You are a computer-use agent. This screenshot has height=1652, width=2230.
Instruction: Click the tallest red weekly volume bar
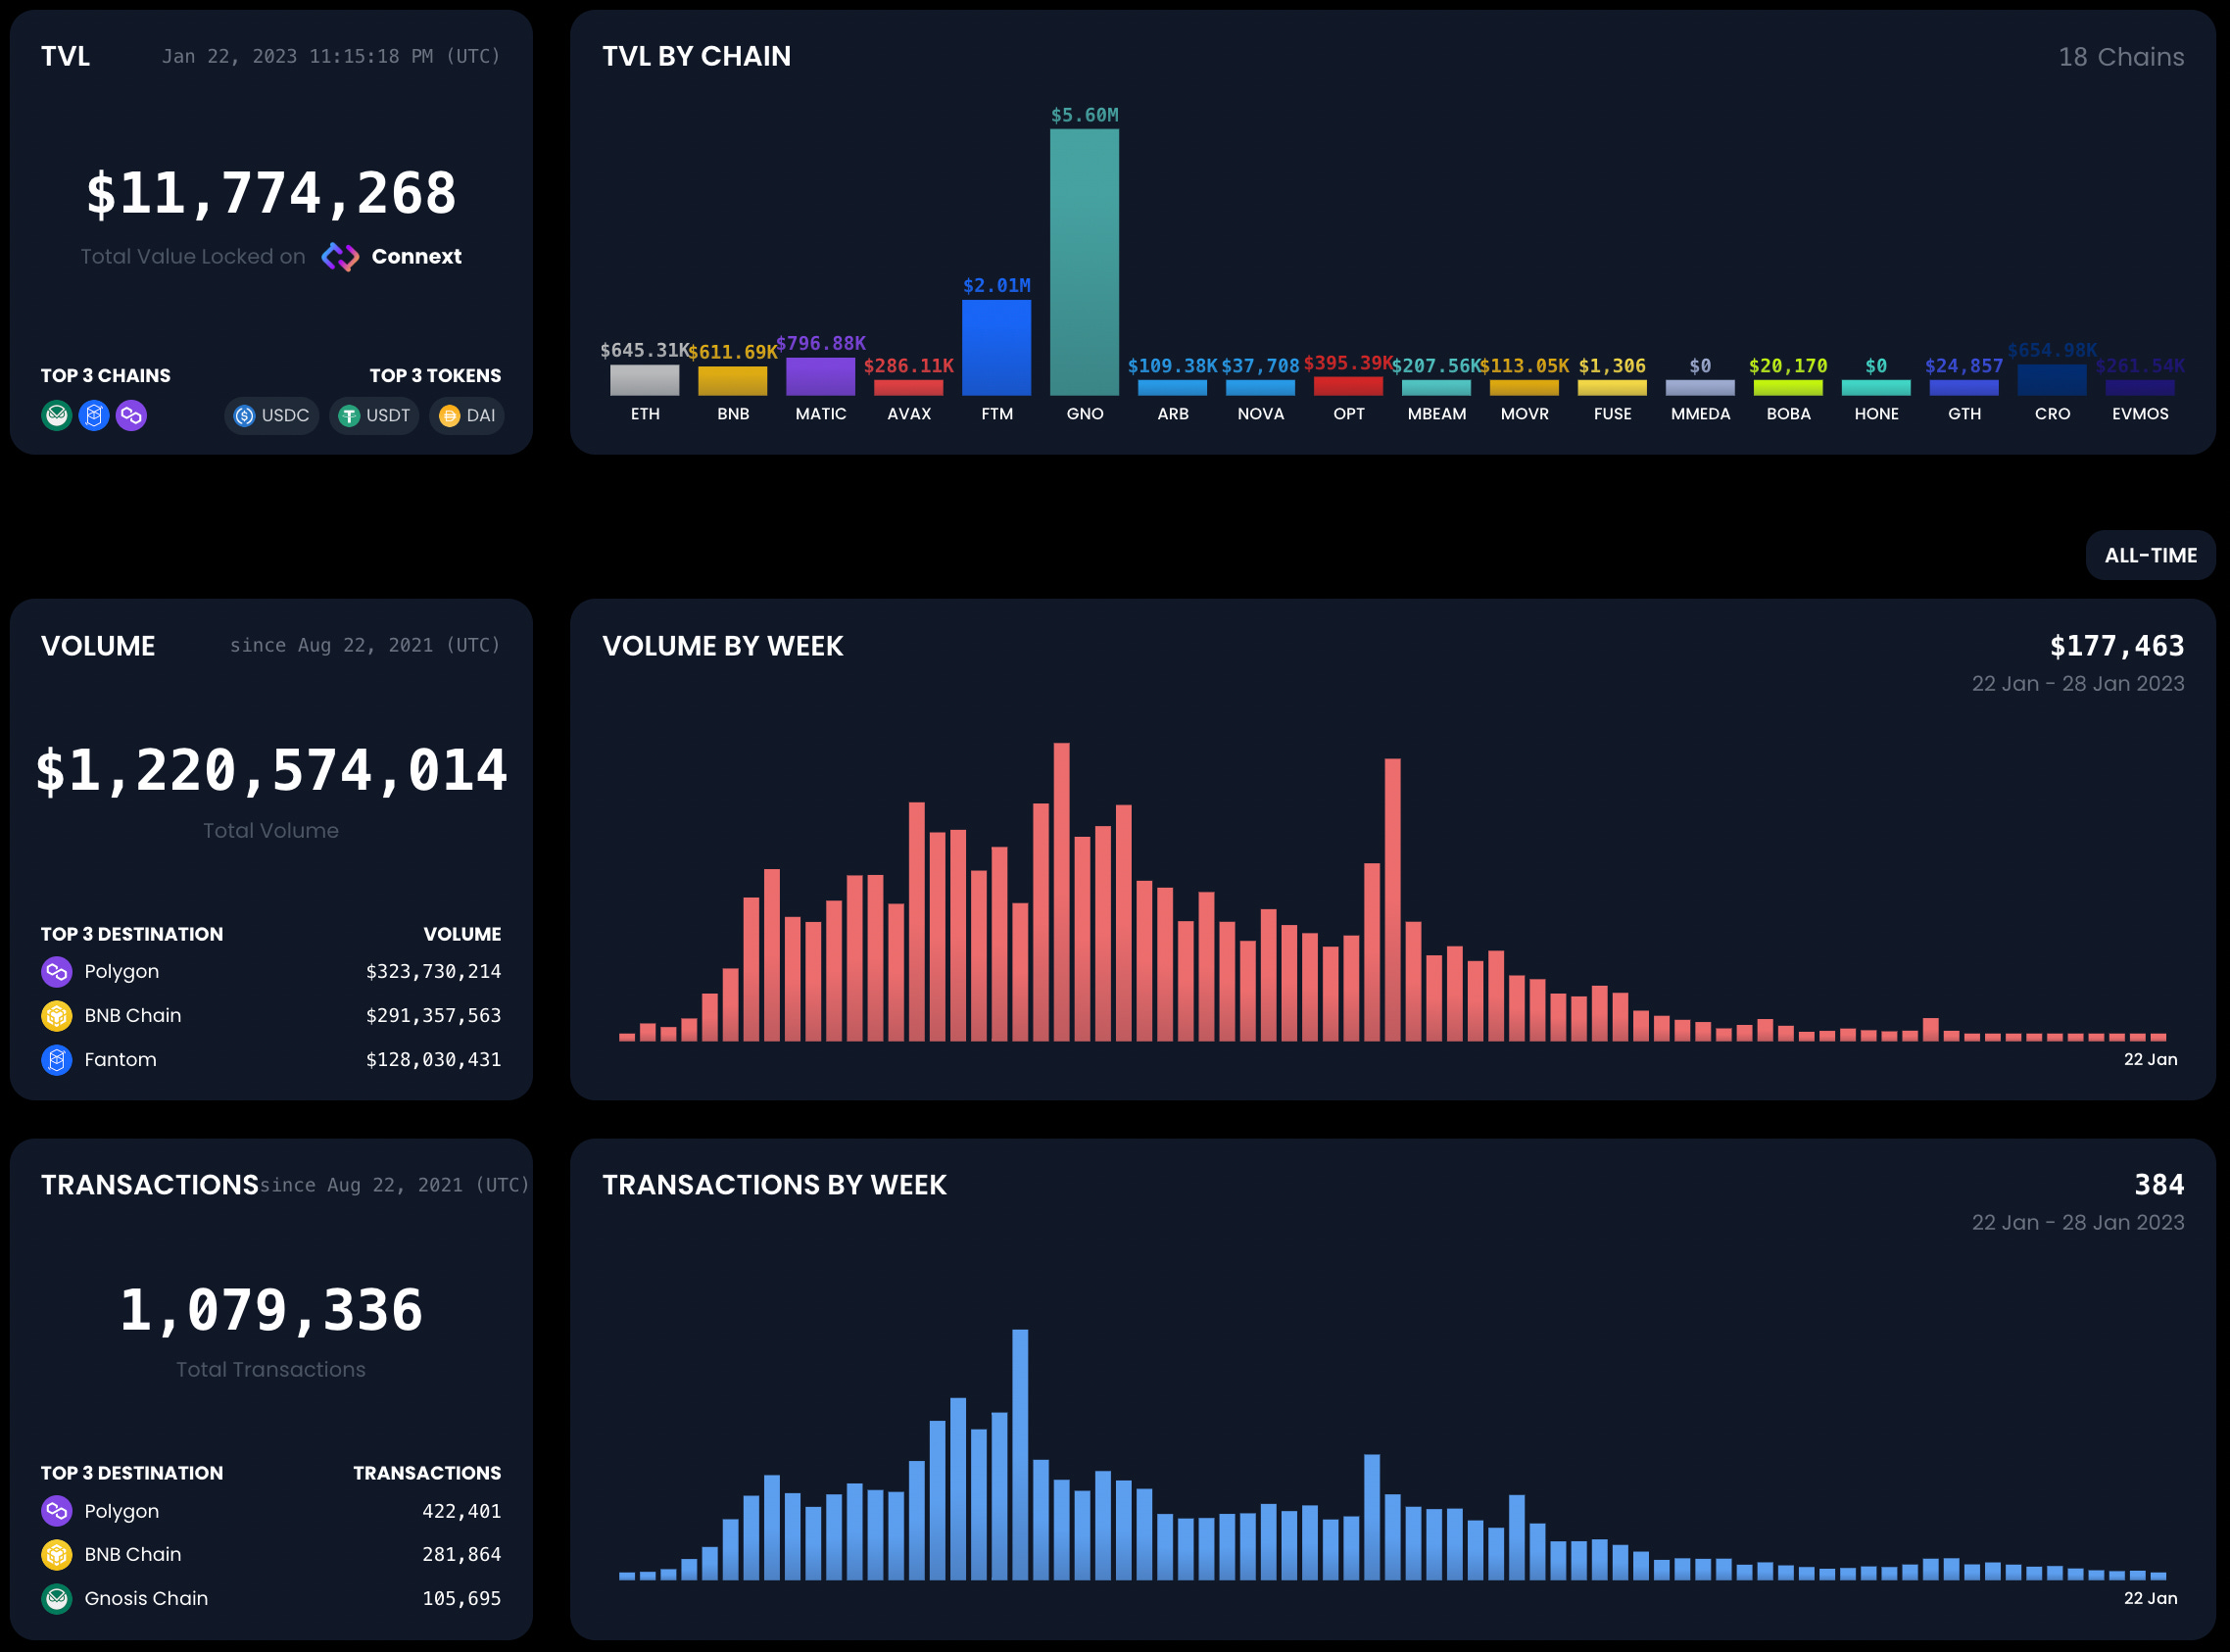(x=1061, y=892)
